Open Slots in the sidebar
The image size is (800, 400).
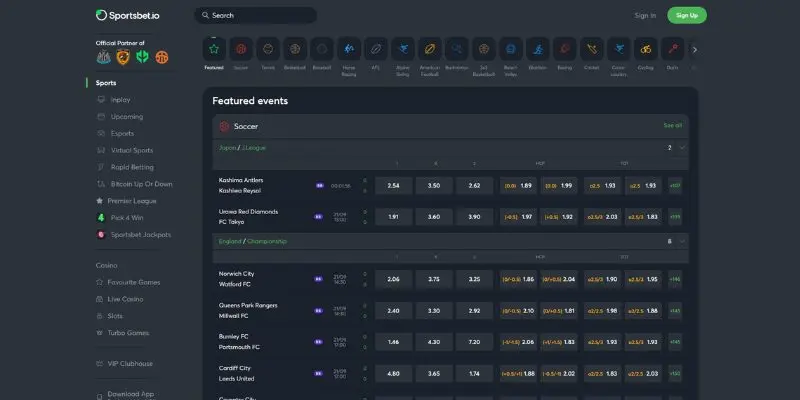115,316
